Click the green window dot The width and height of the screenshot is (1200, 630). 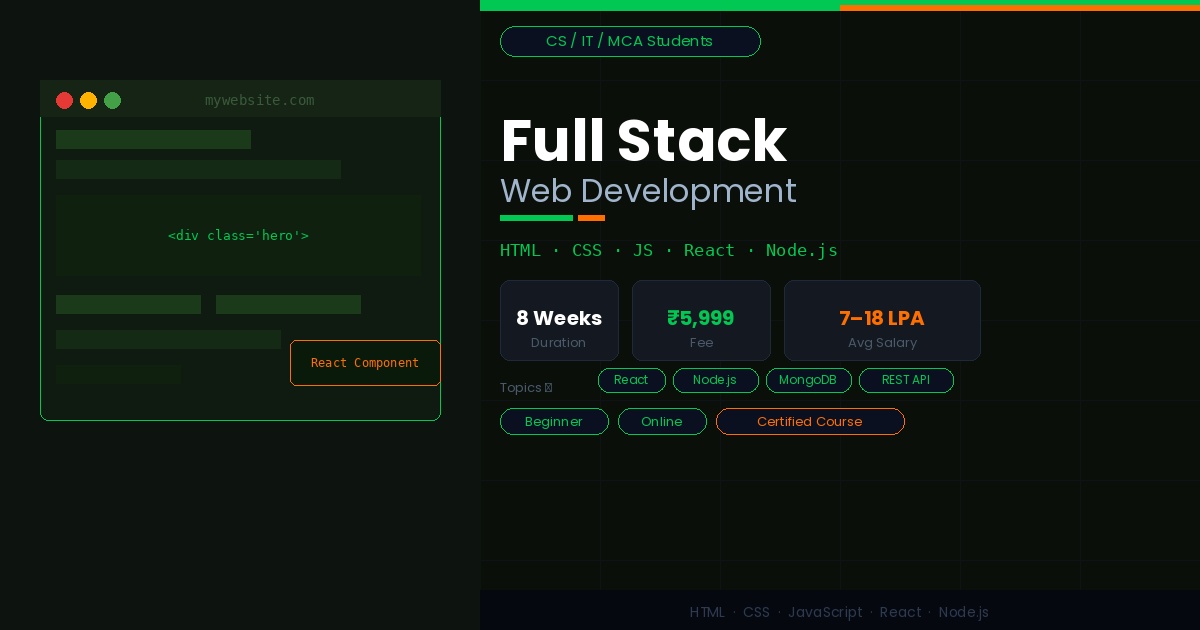(x=112, y=100)
